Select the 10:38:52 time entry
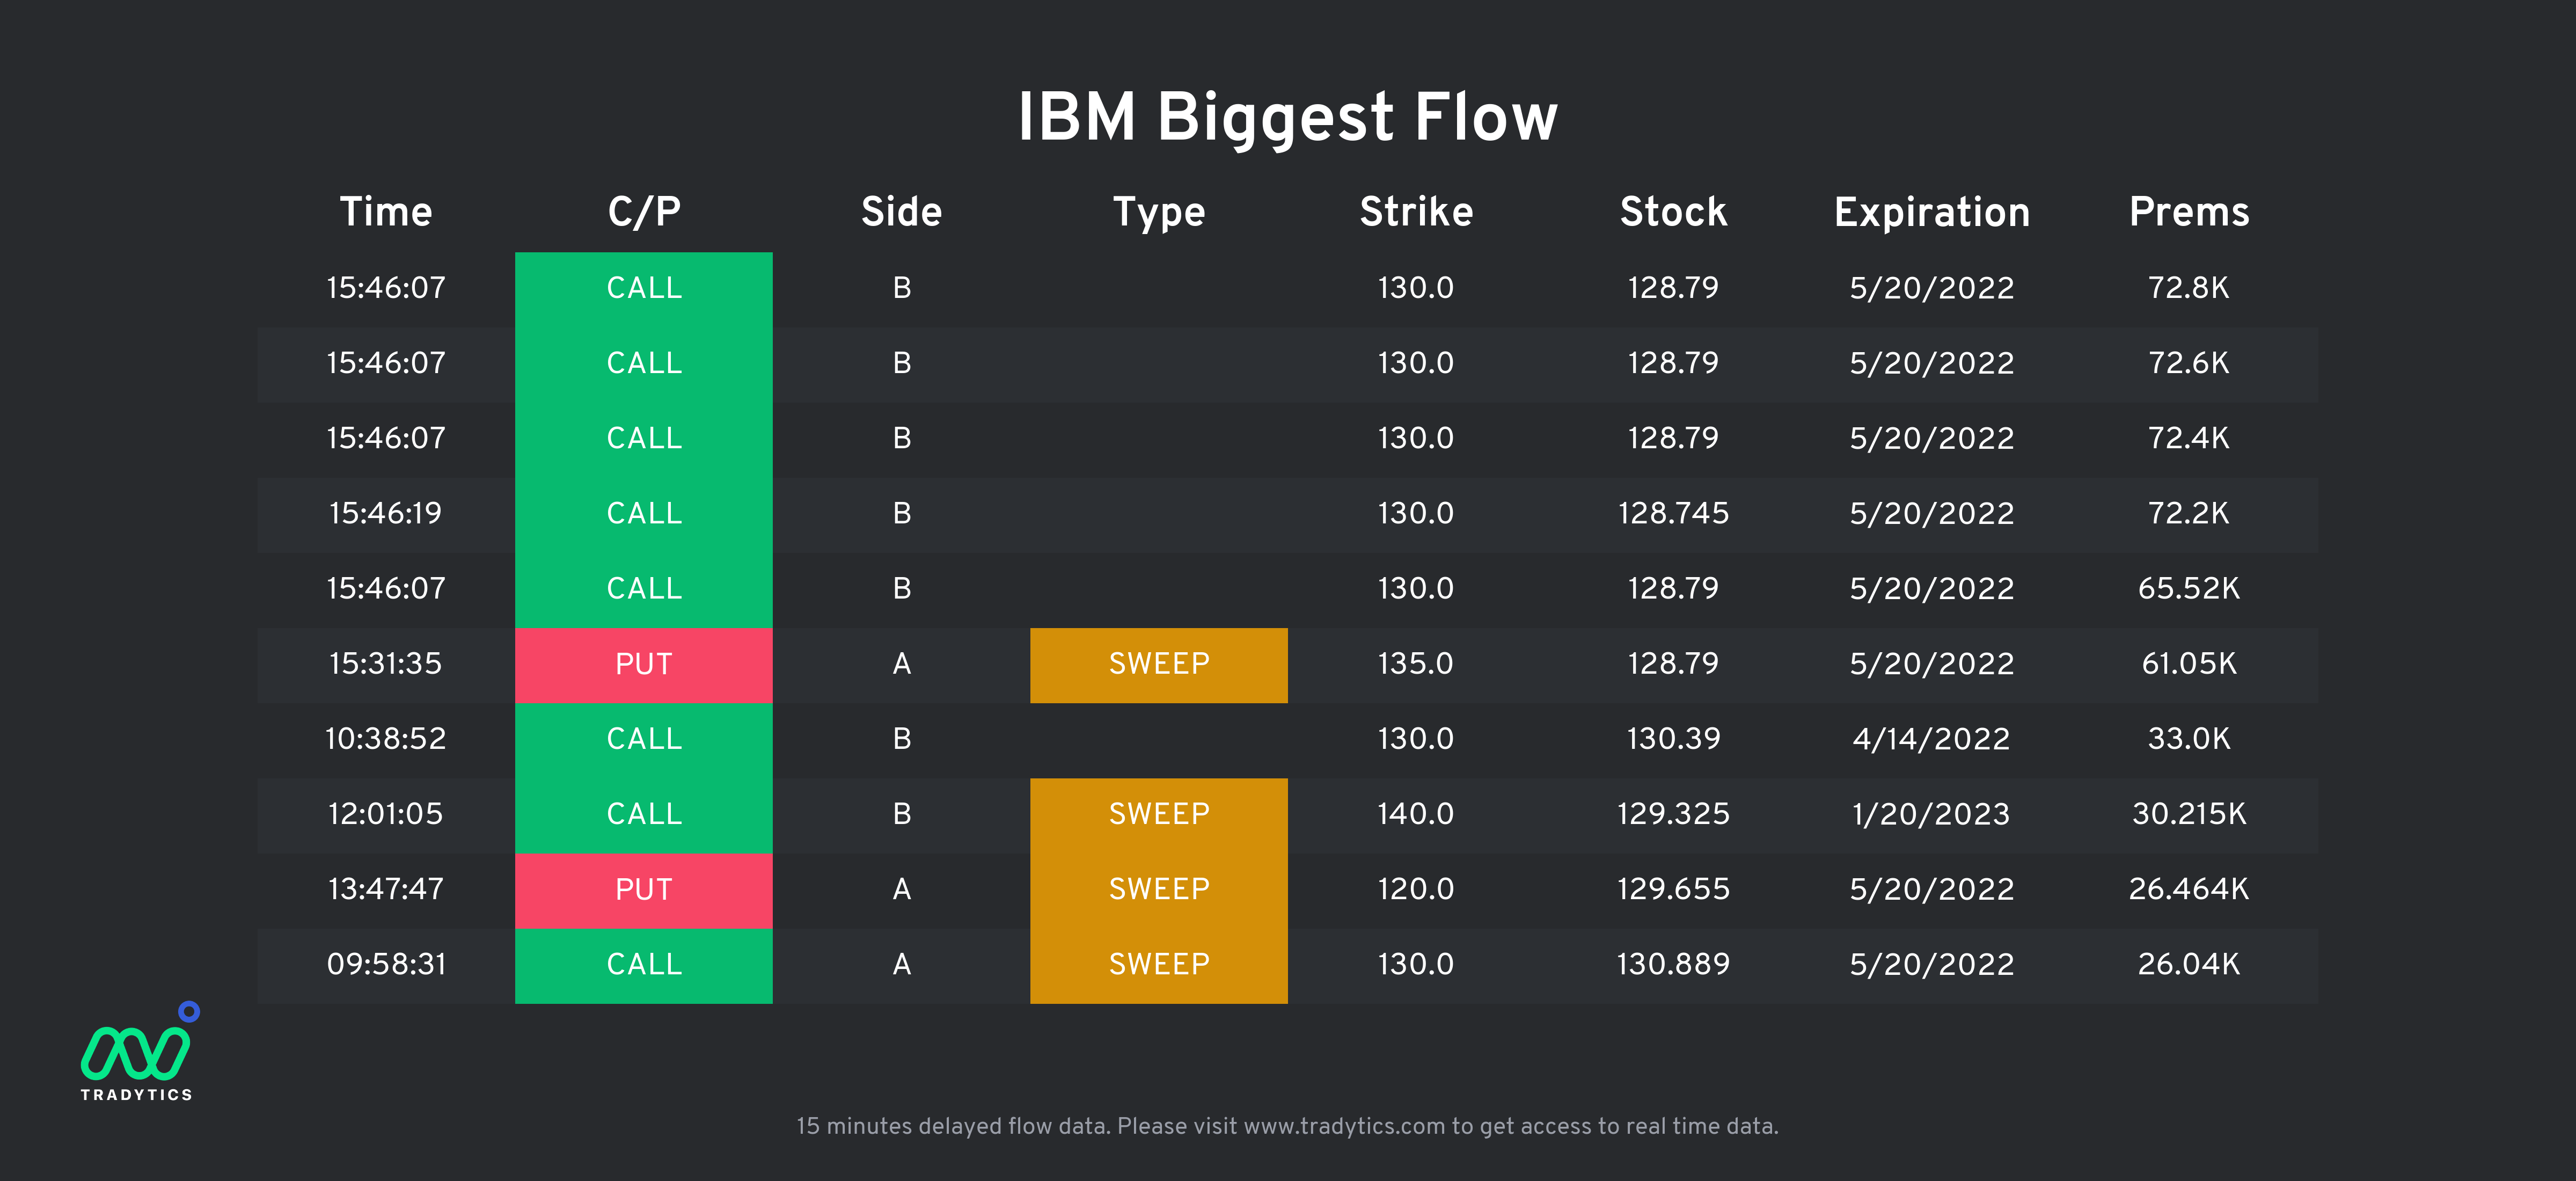The width and height of the screenshot is (2576, 1181). (x=386, y=739)
